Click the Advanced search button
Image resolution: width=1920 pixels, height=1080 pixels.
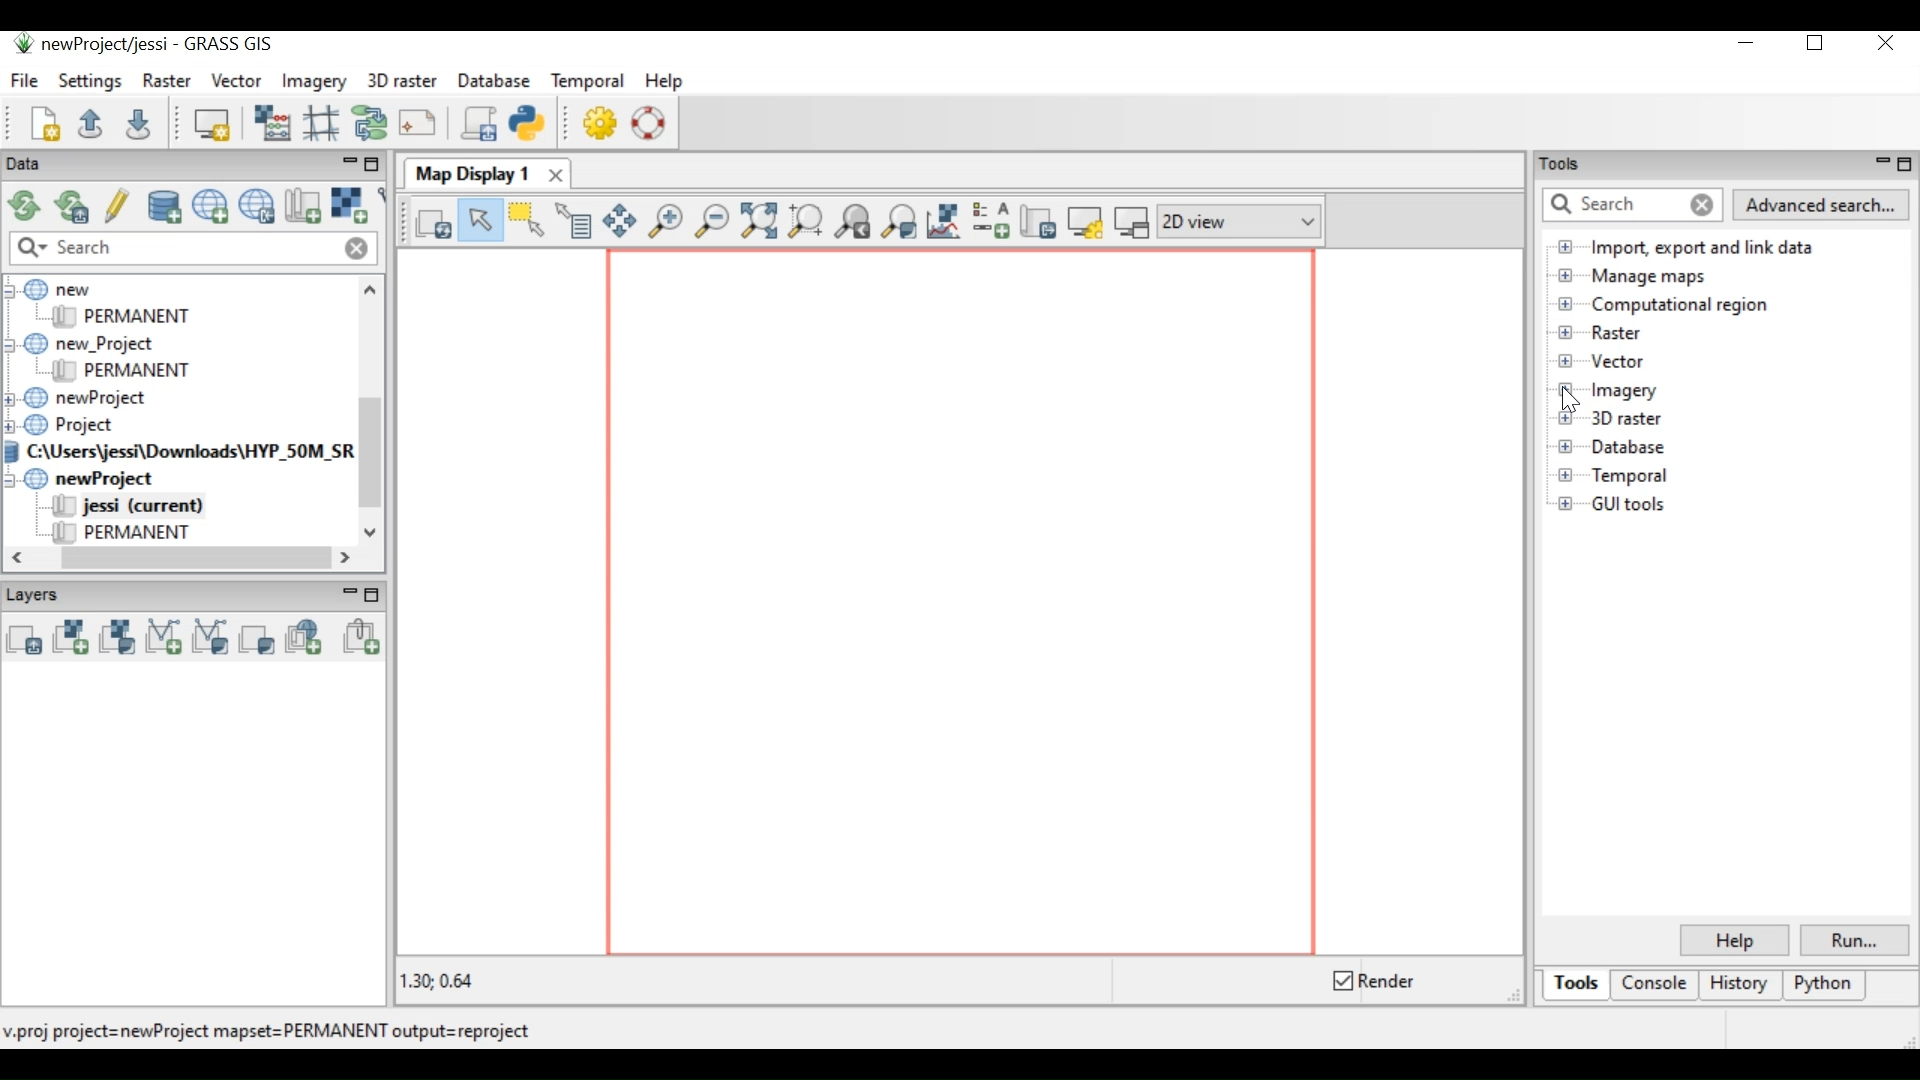pyautogui.click(x=1822, y=206)
